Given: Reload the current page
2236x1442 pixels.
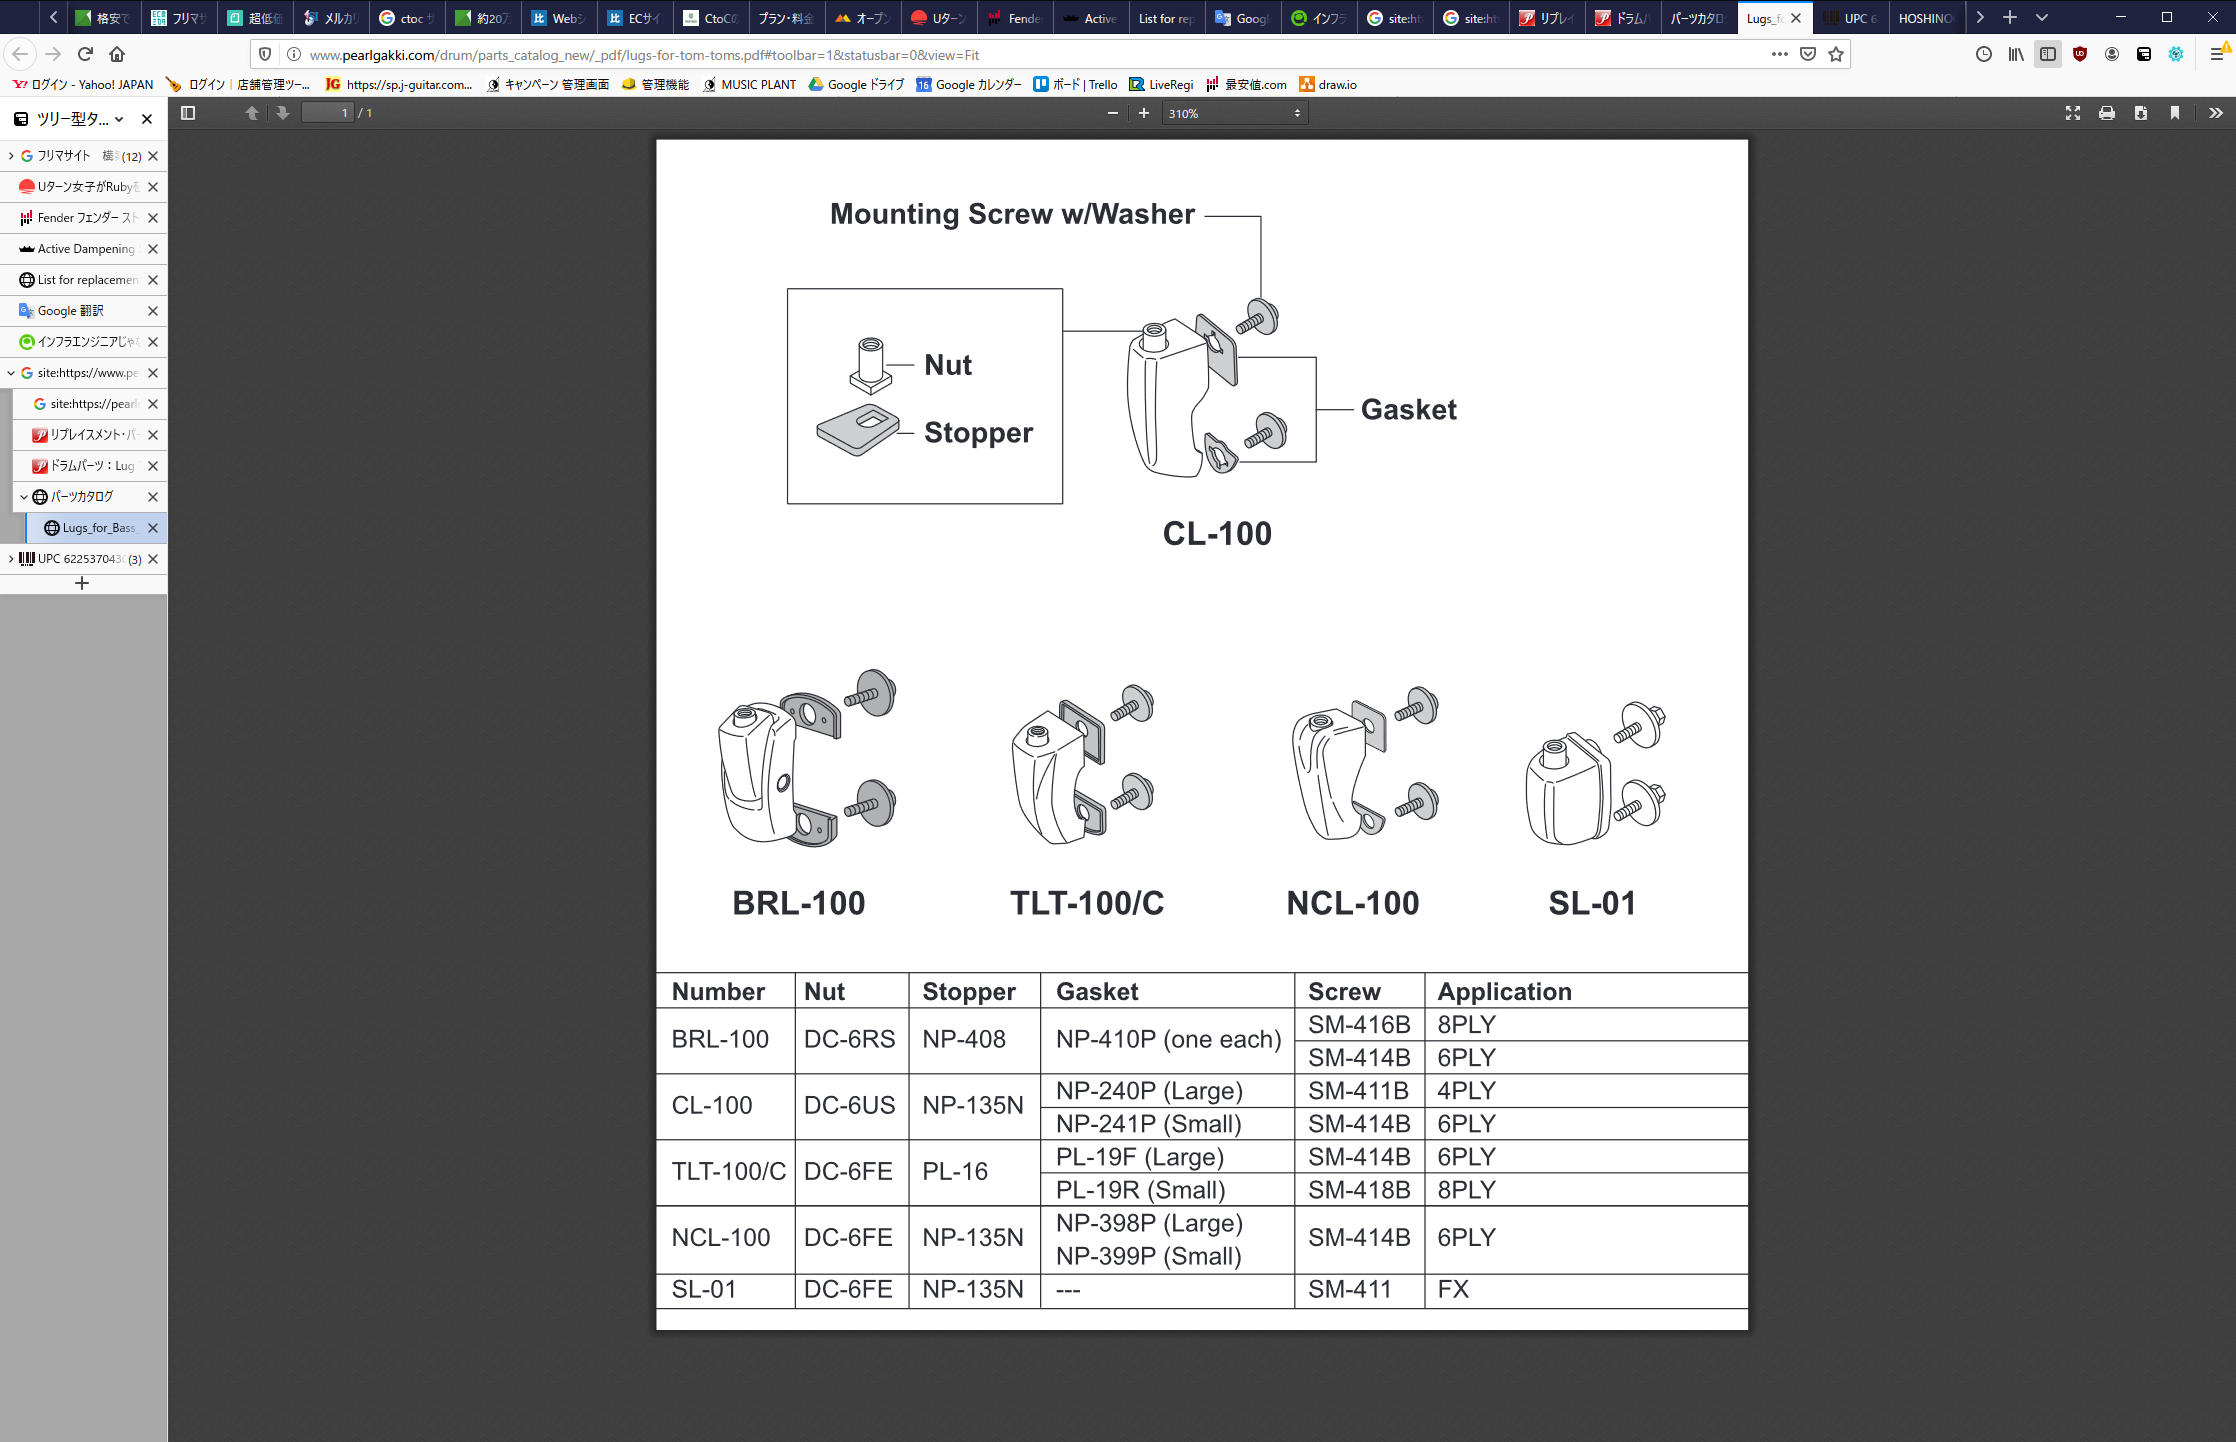Looking at the screenshot, I should pos(86,54).
